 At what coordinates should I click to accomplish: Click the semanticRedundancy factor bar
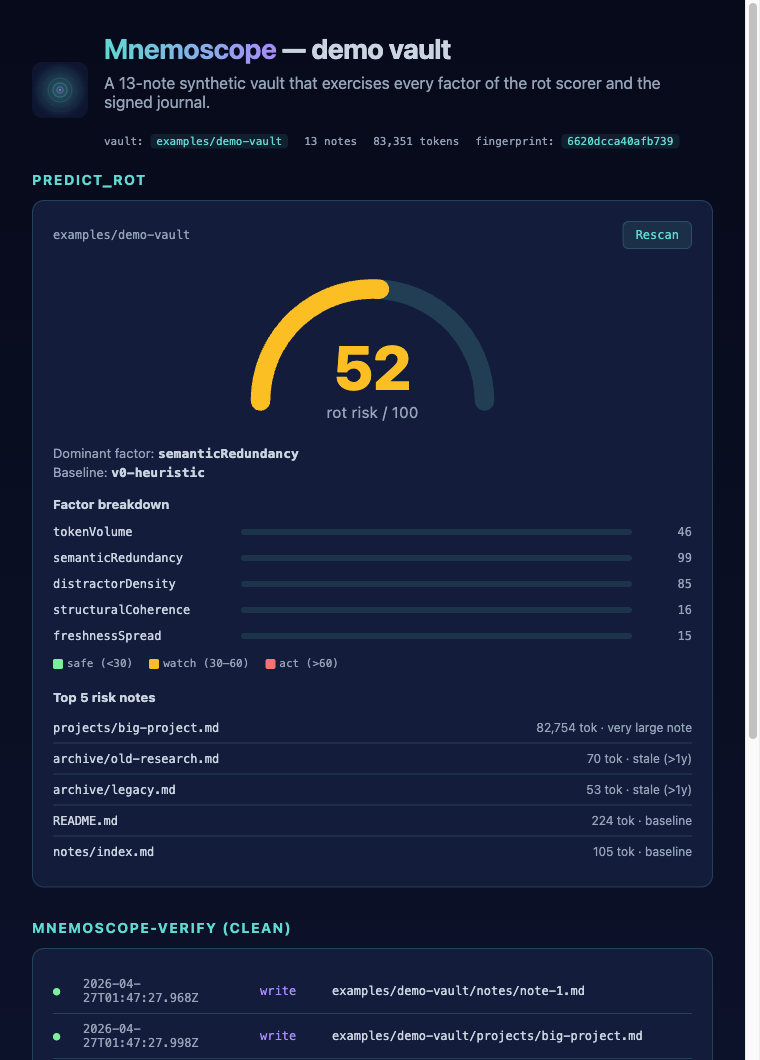click(436, 558)
